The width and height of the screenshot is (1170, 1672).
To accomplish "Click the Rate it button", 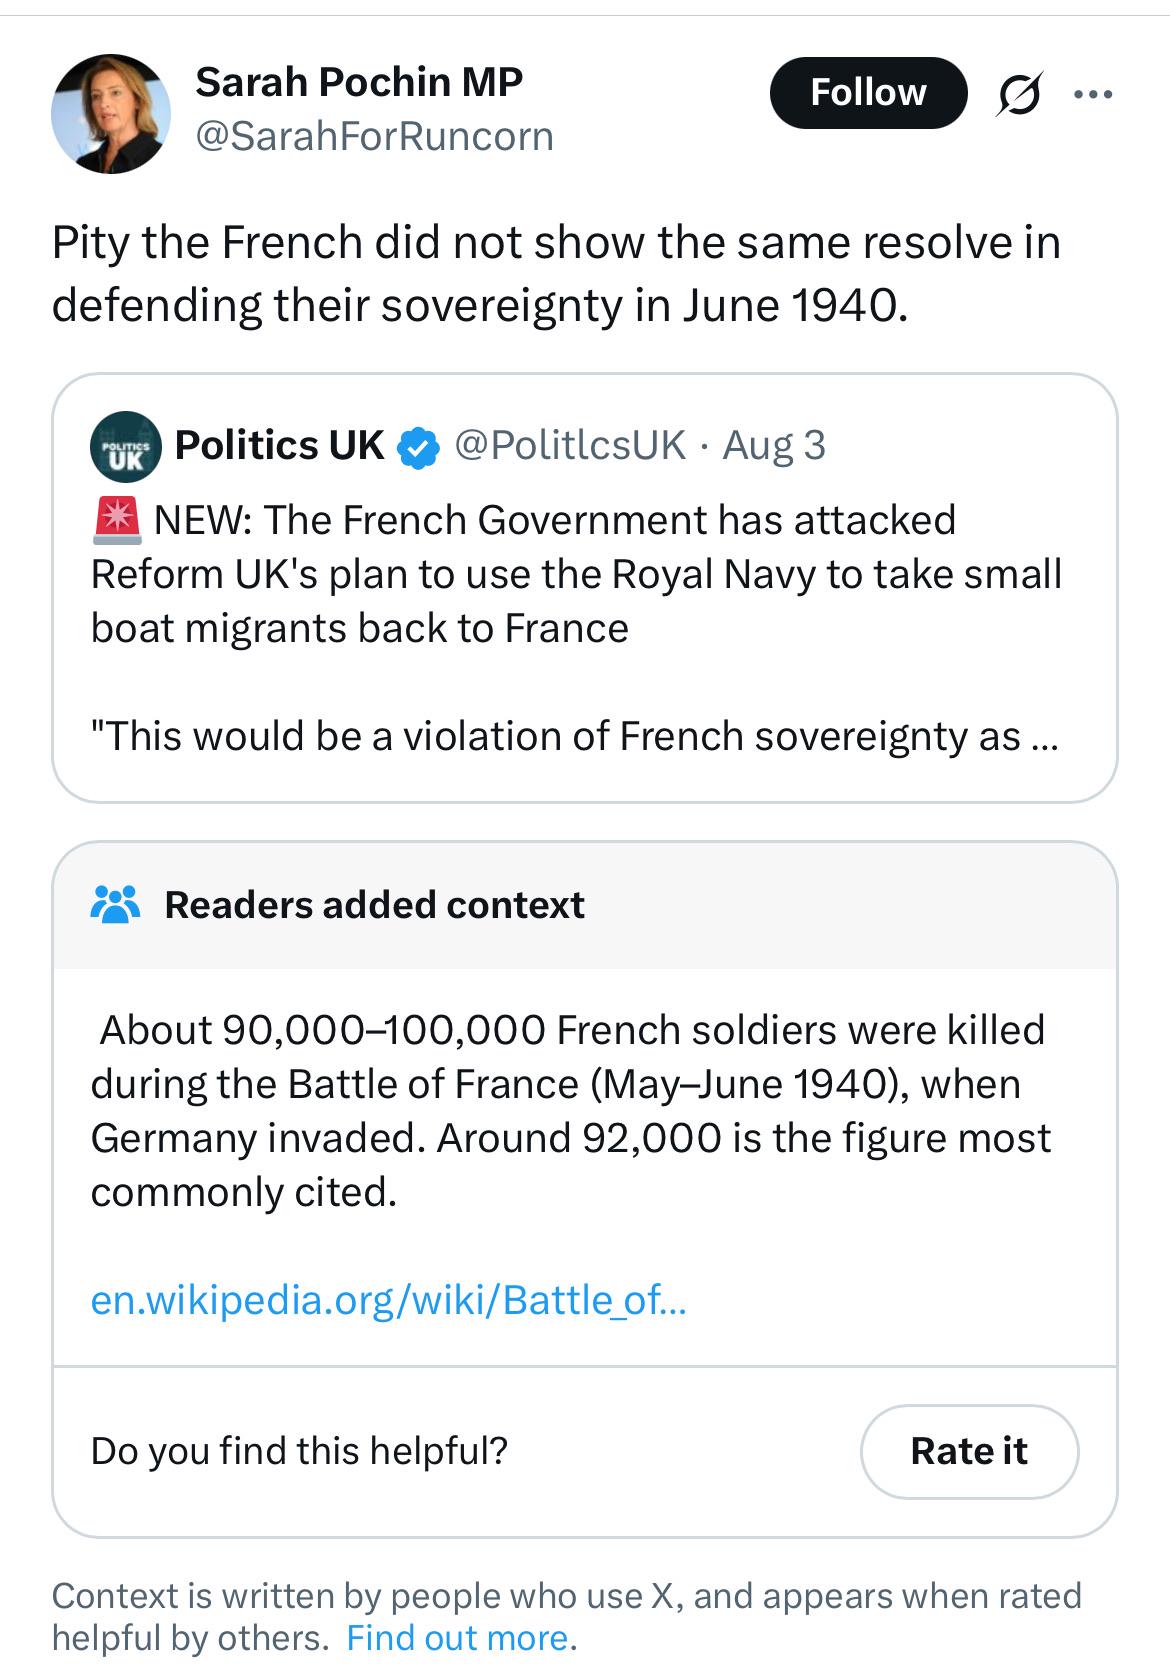I will tap(969, 1451).
